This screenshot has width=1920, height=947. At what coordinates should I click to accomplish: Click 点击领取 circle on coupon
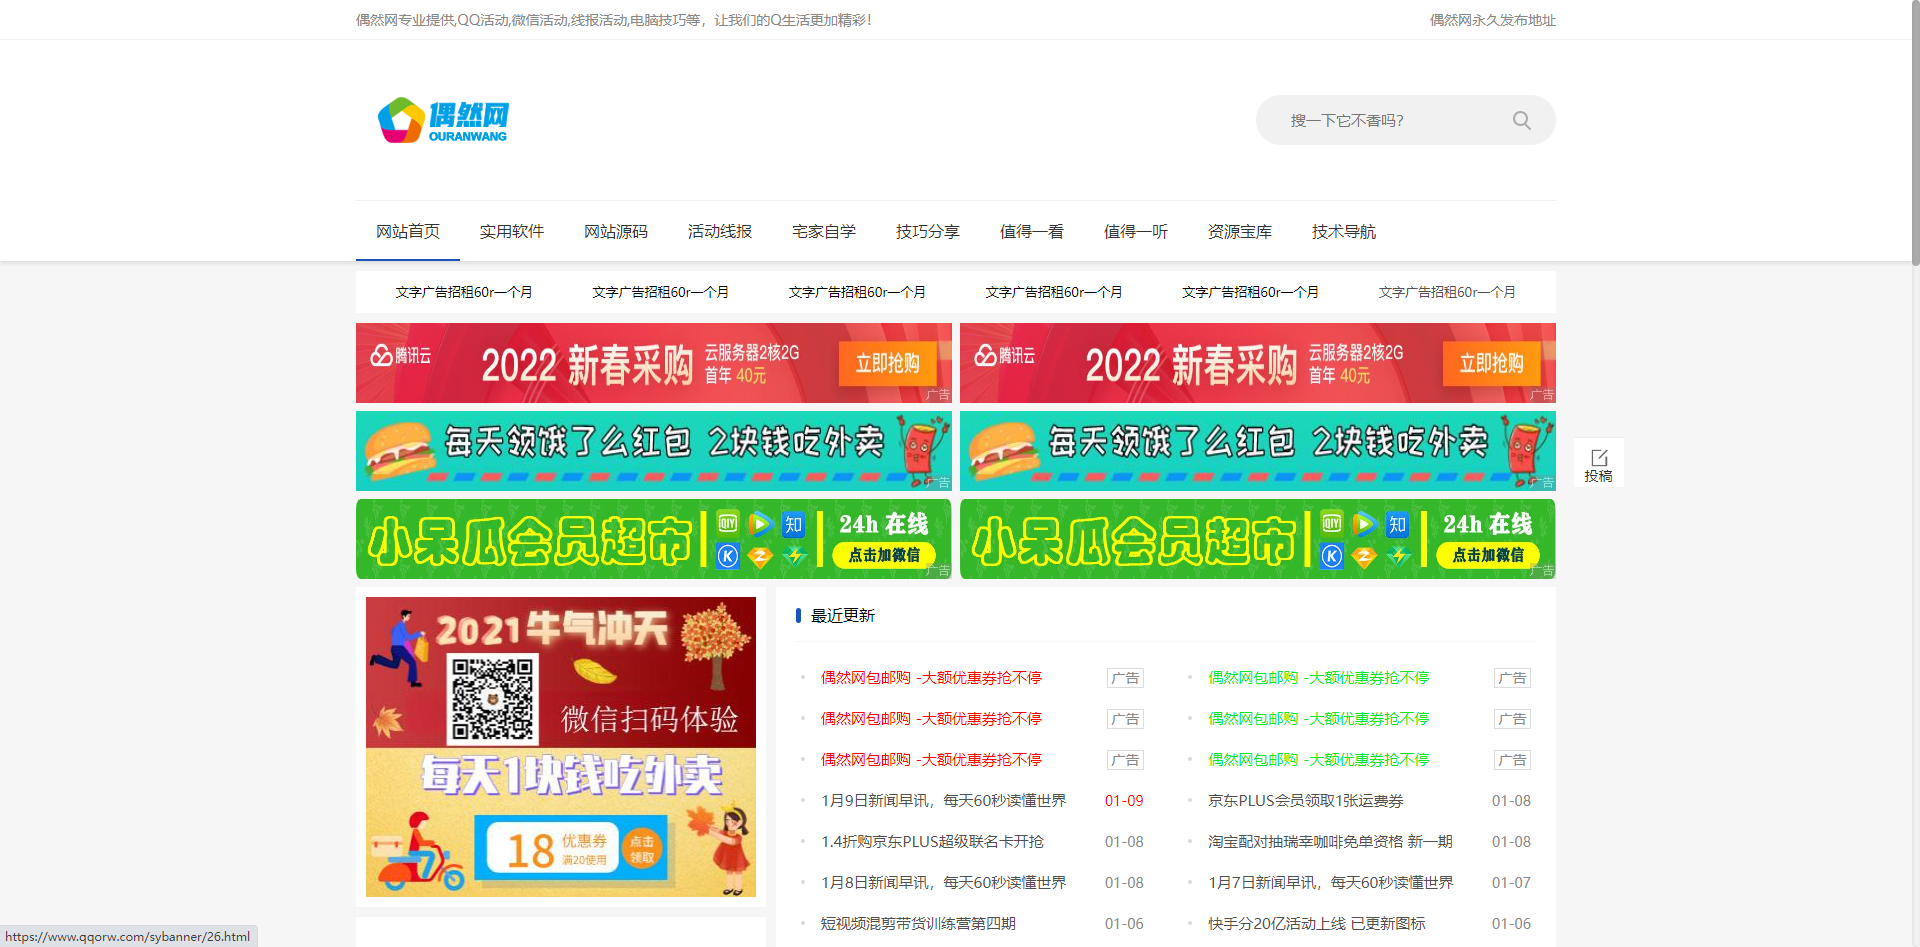[x=642, y=850]
